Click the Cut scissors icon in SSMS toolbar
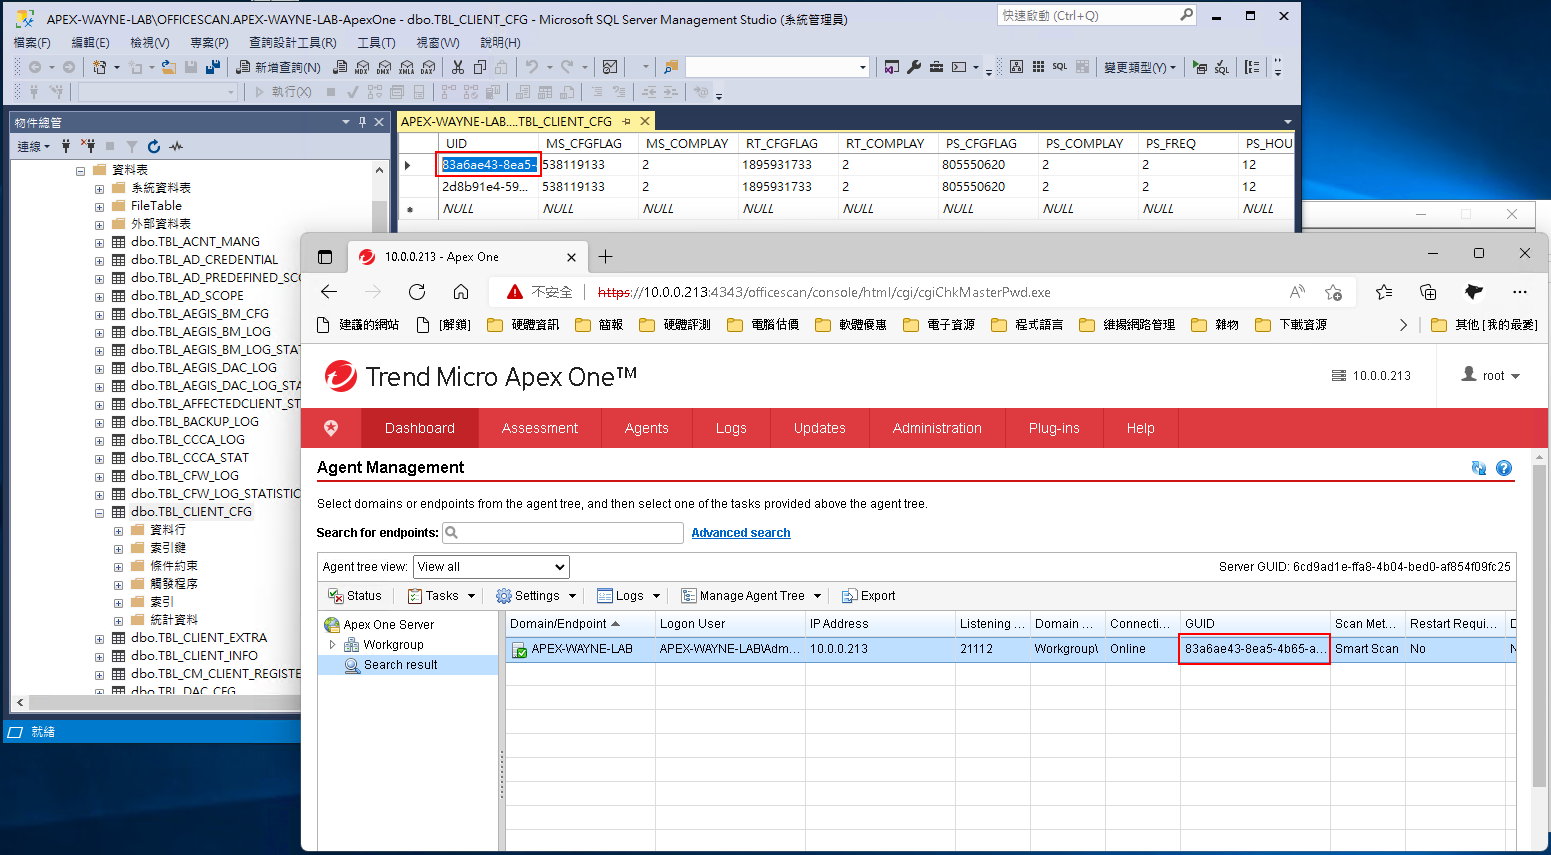 (x=458, y=67)
